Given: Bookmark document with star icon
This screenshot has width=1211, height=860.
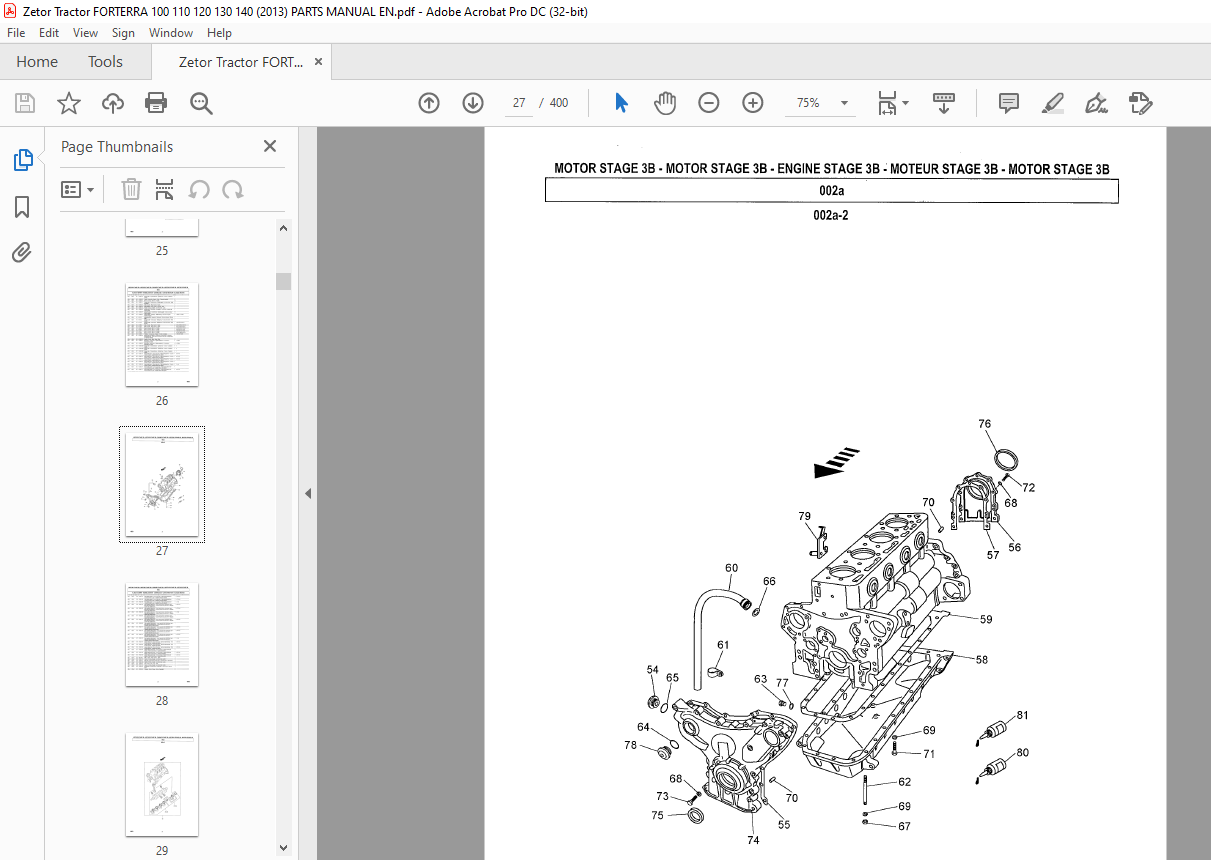Looking at the screenshot, I should click(68, 103).
